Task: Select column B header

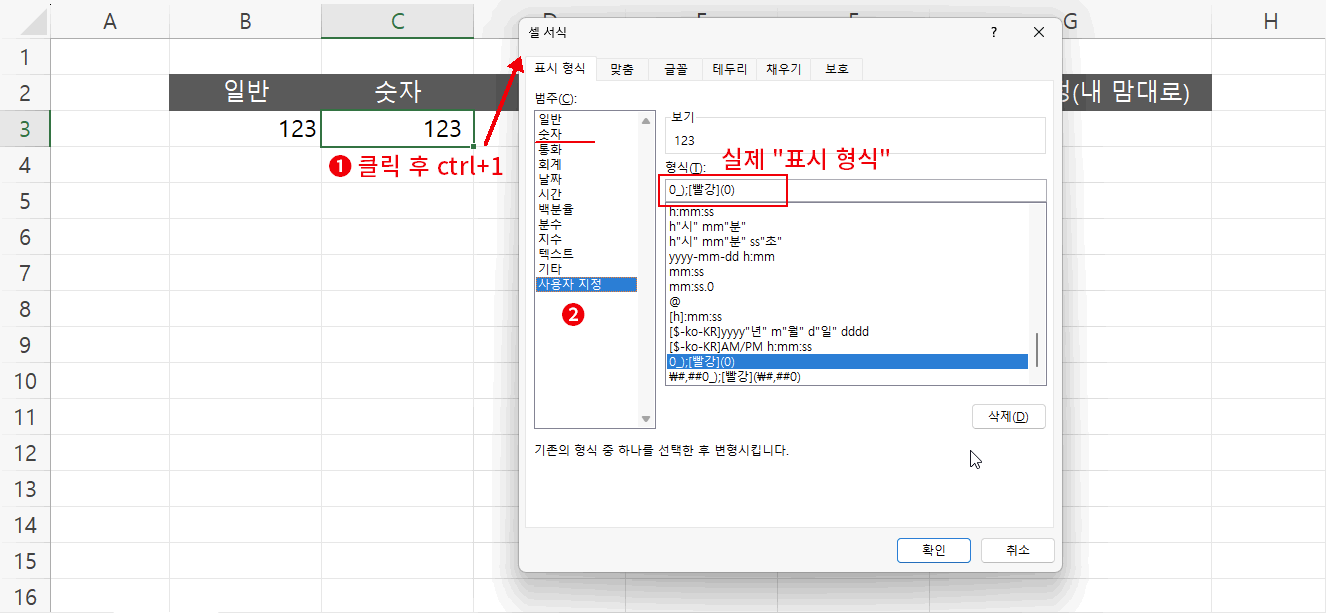Action: click(x=245, y=22)
